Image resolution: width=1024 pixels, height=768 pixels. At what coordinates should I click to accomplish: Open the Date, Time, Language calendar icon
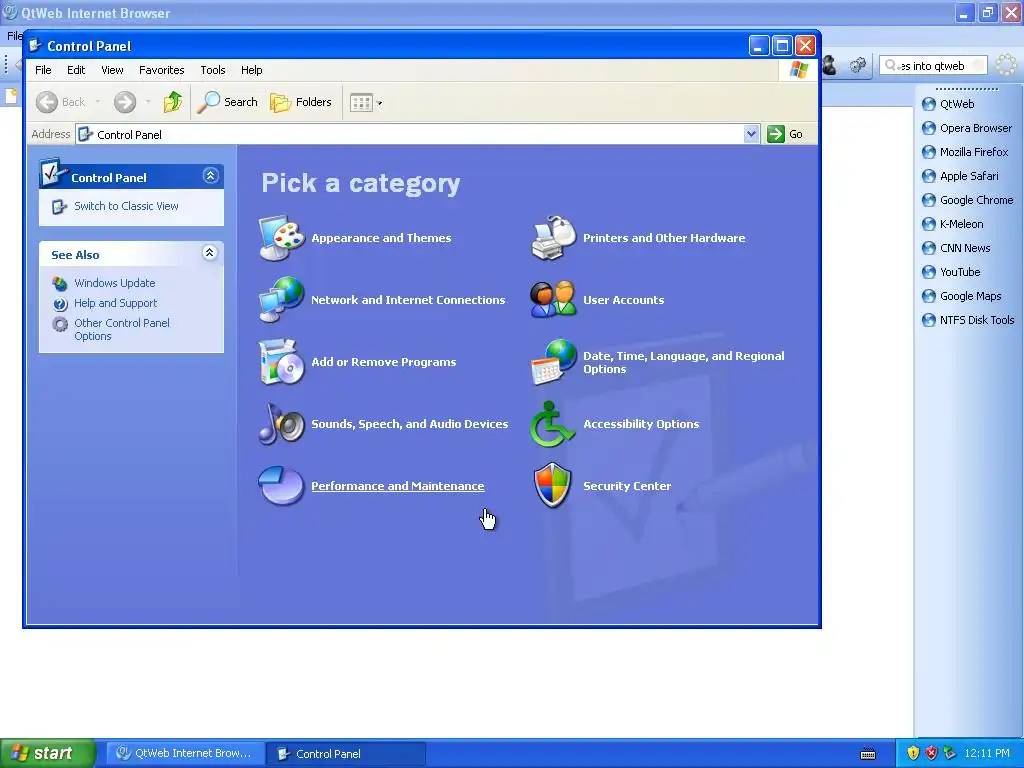(x=553, y=362)
